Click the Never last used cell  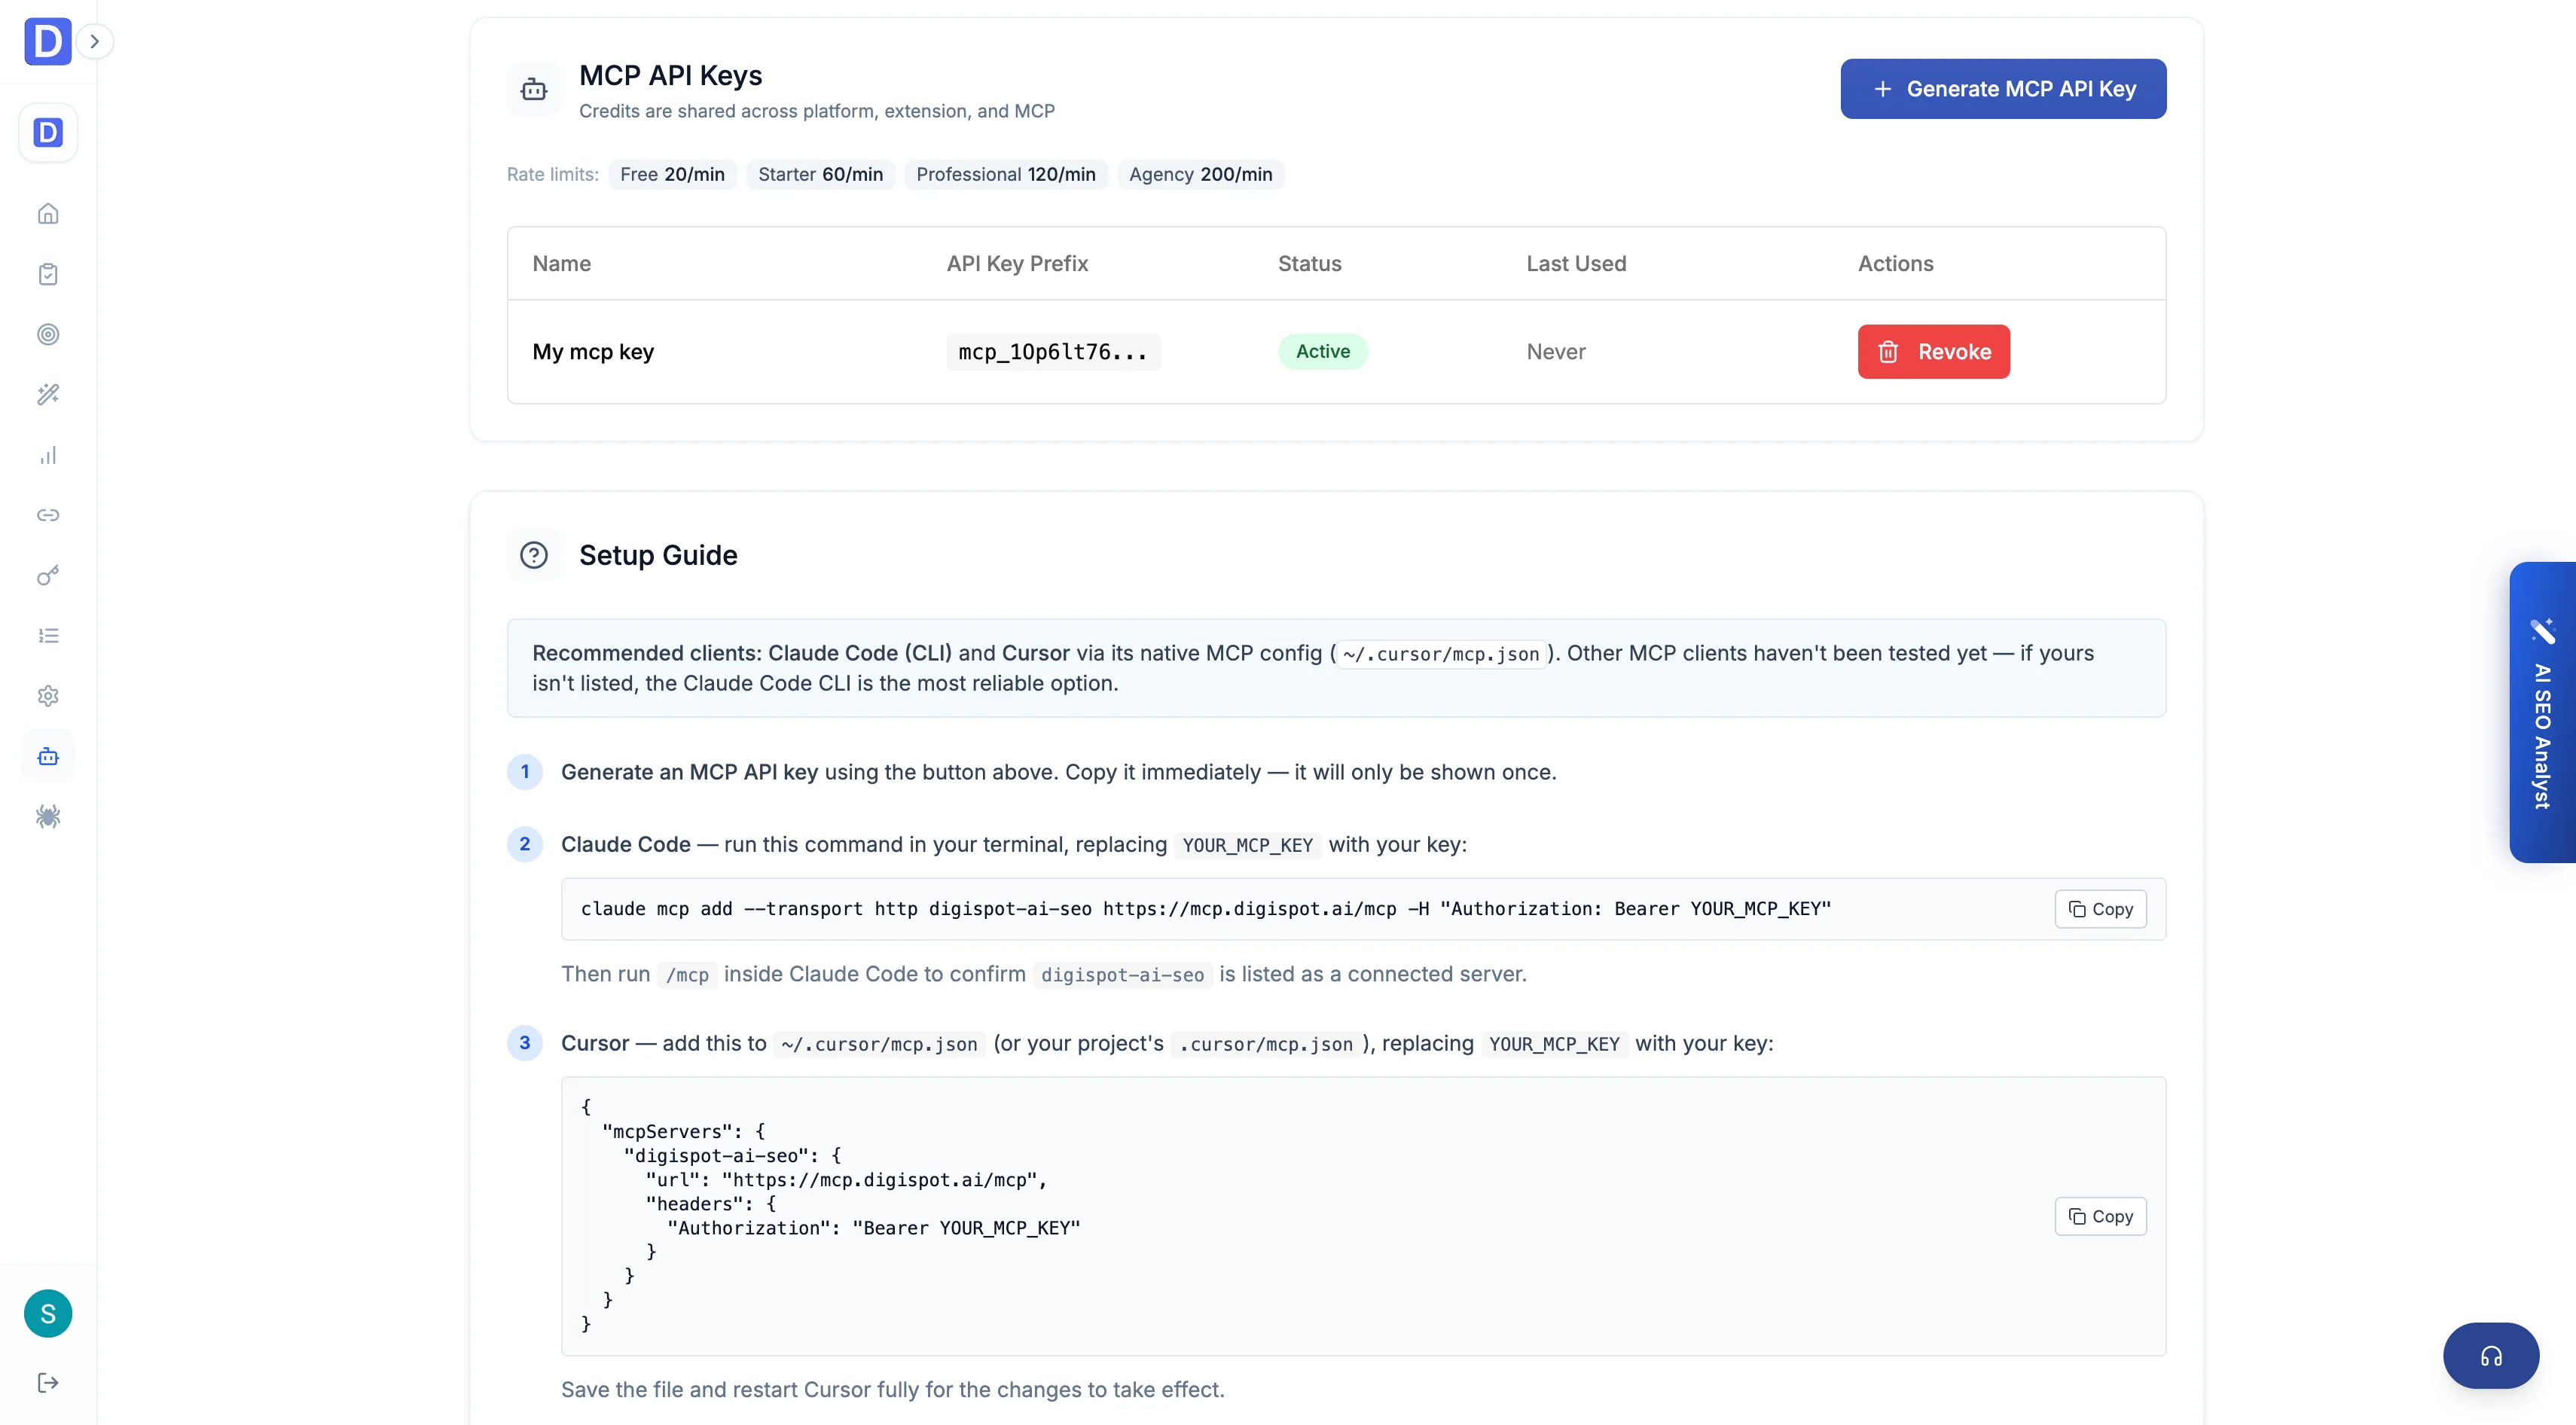pos(1556,352)
